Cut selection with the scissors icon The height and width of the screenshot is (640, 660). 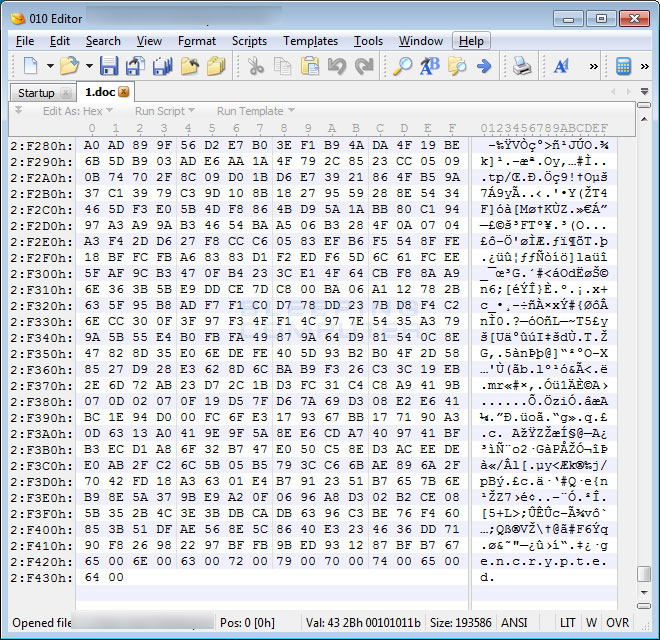pos(255,66)
